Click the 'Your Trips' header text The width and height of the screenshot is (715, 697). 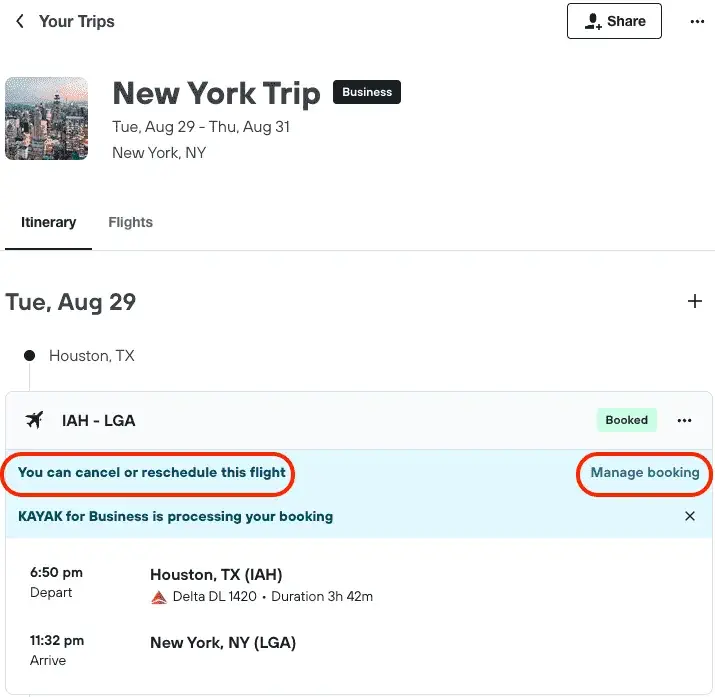click(x=77, y=21)
